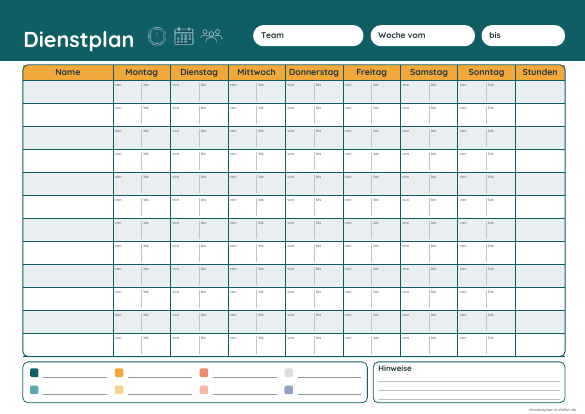Click the Dienstplan title

pyautogui.click(x=79, y=40)
